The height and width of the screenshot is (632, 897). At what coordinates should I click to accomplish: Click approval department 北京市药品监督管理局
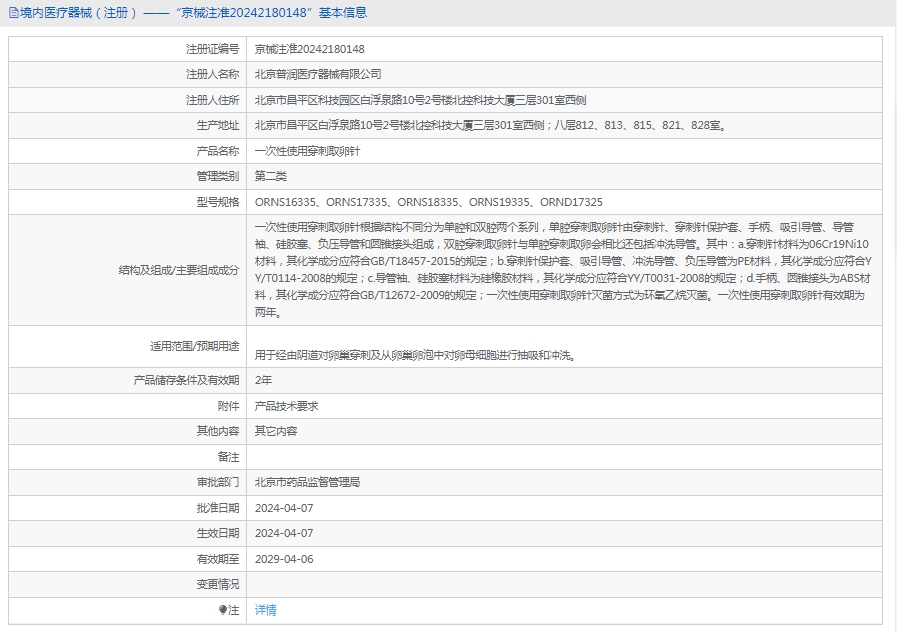click(x=307, y=482)
